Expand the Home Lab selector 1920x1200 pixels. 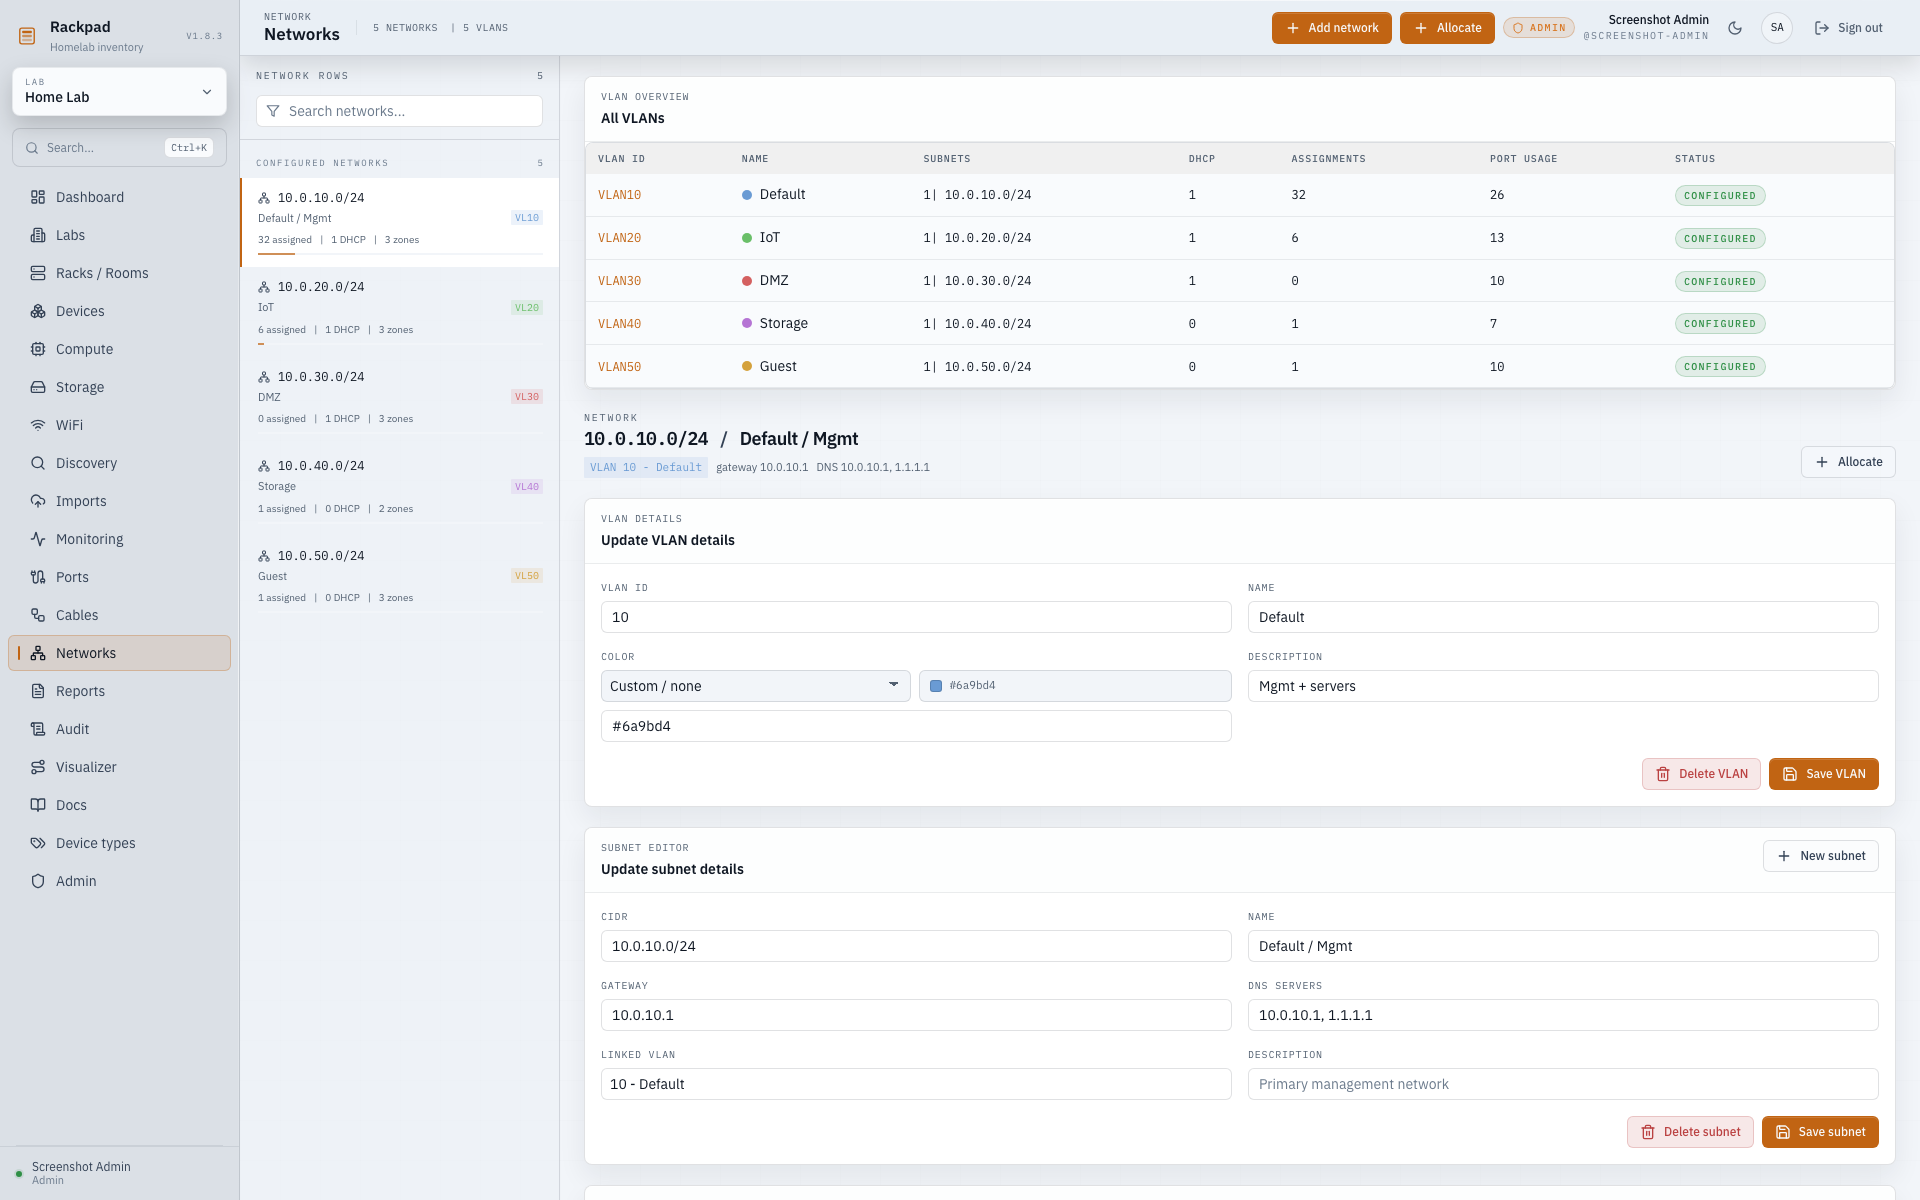[119, 92]
